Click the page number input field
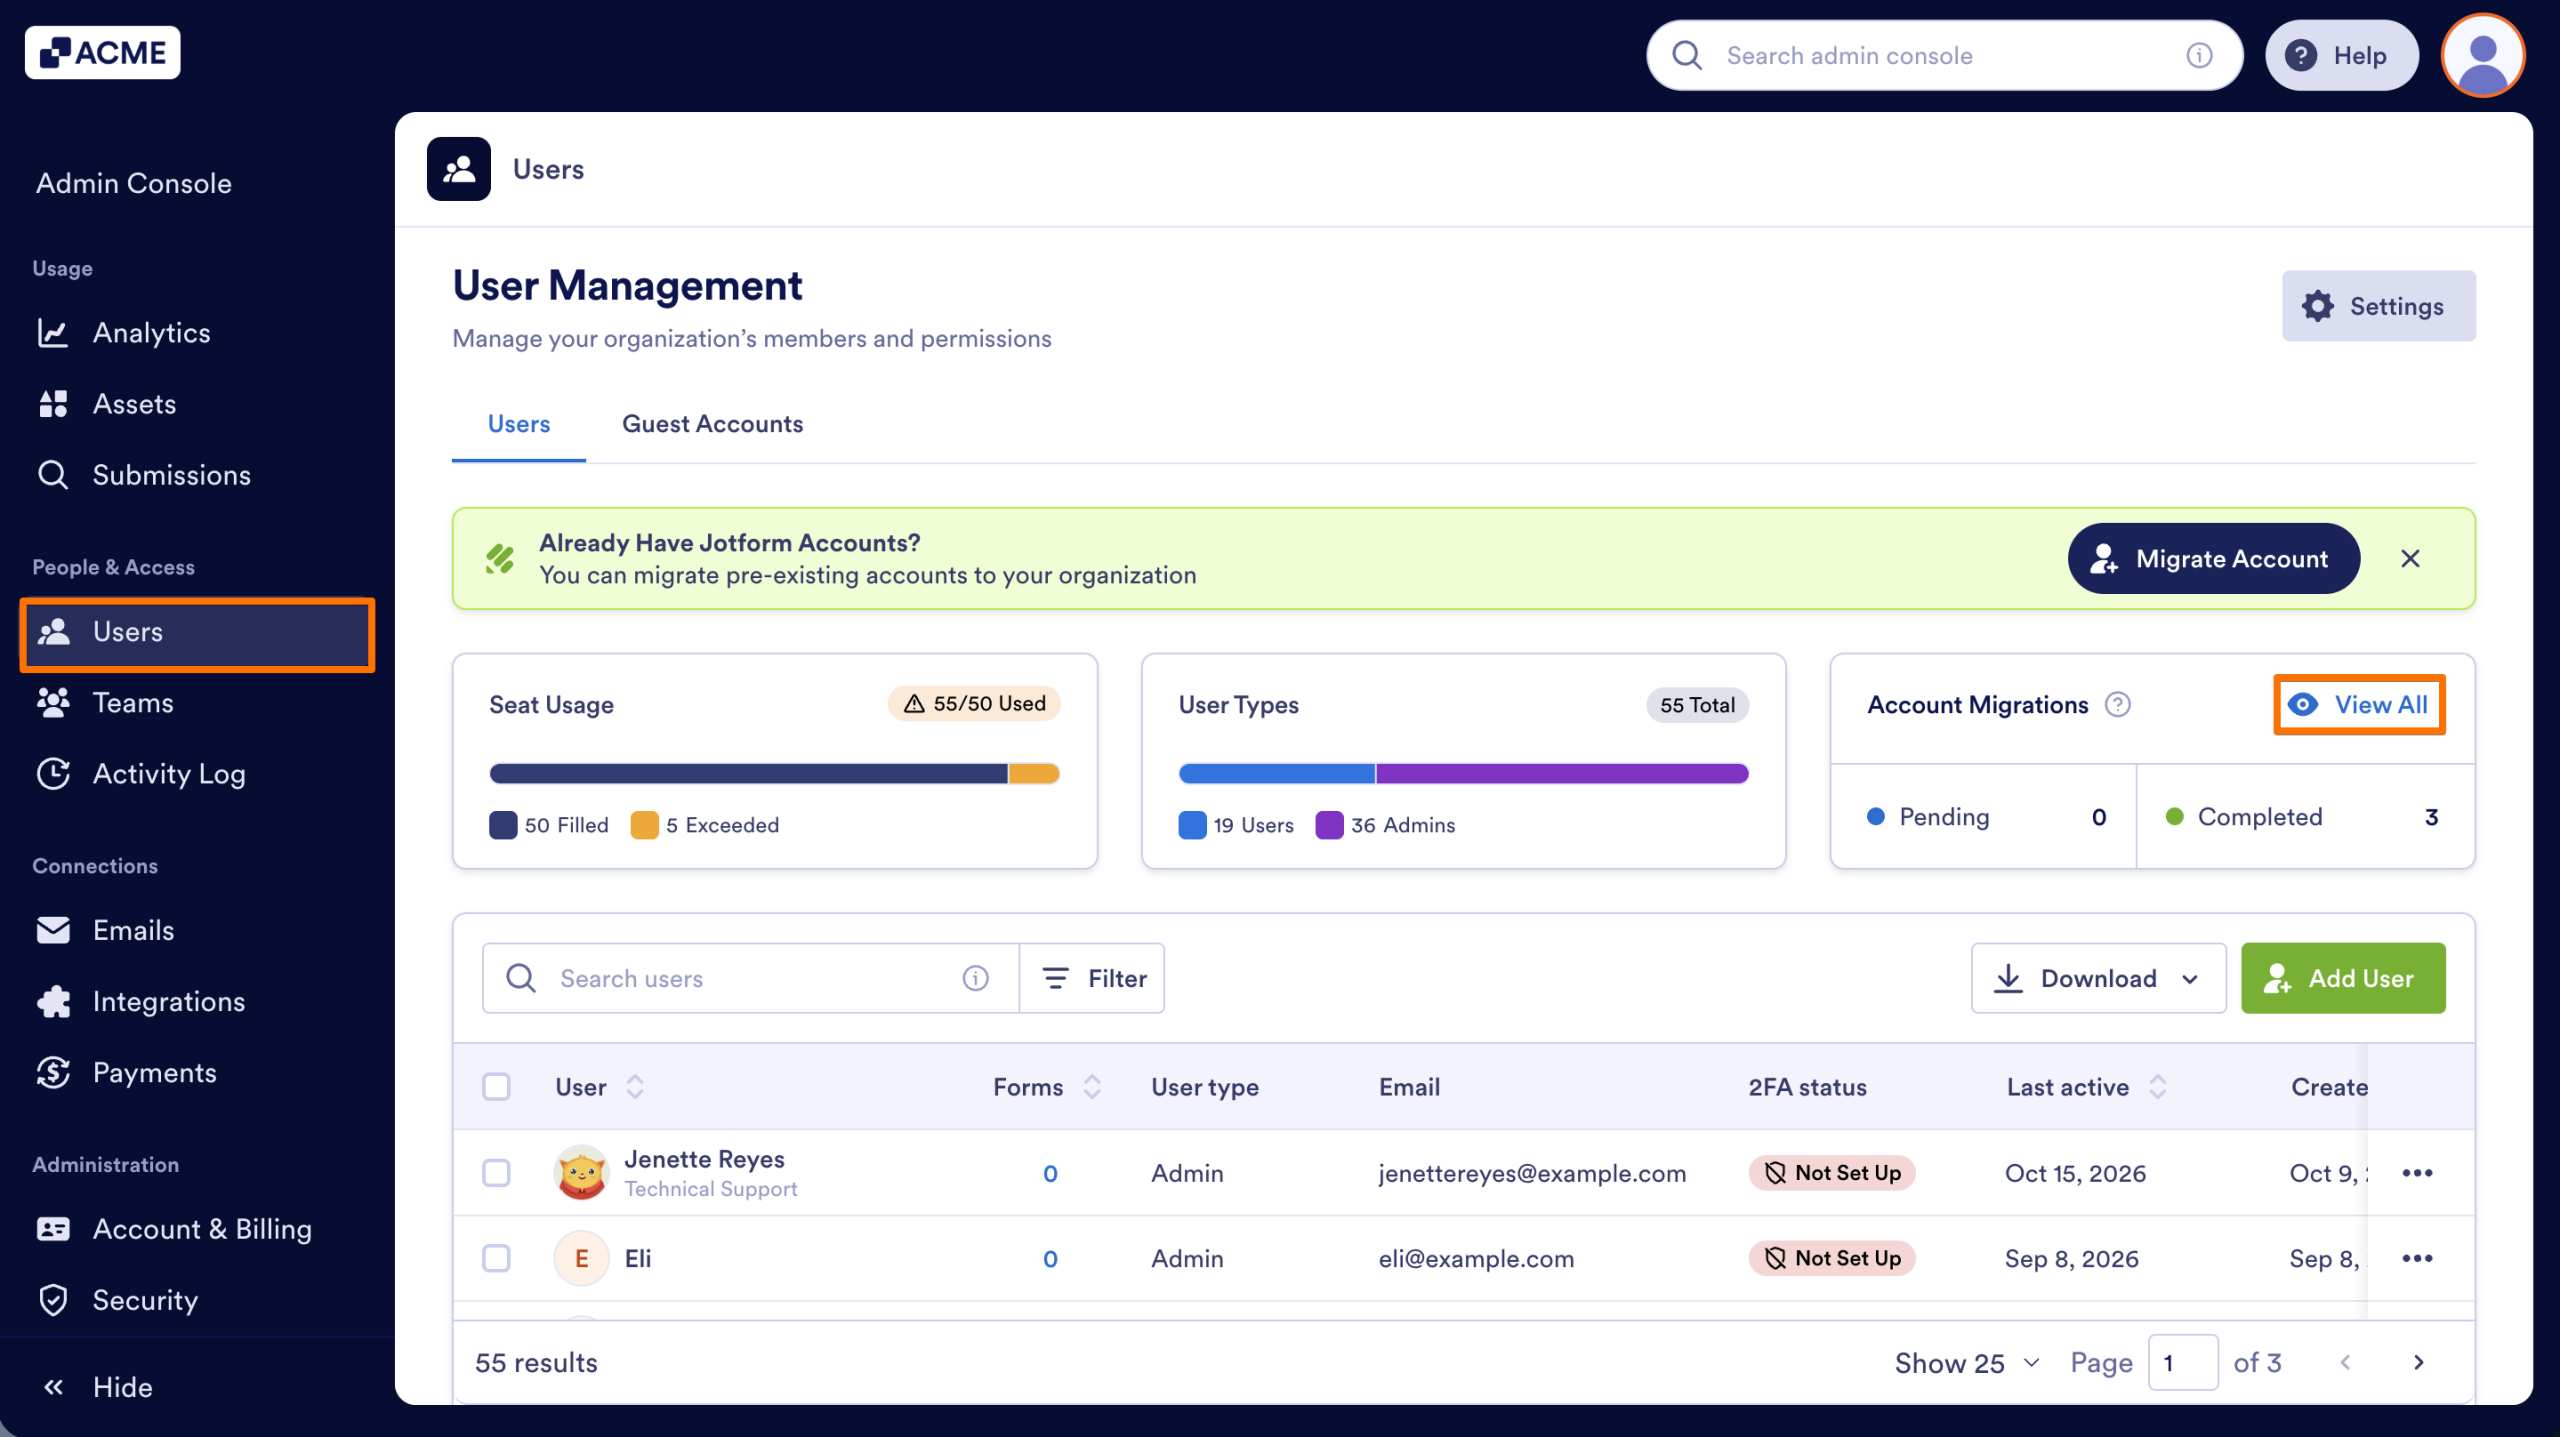 [2183, 1362]
